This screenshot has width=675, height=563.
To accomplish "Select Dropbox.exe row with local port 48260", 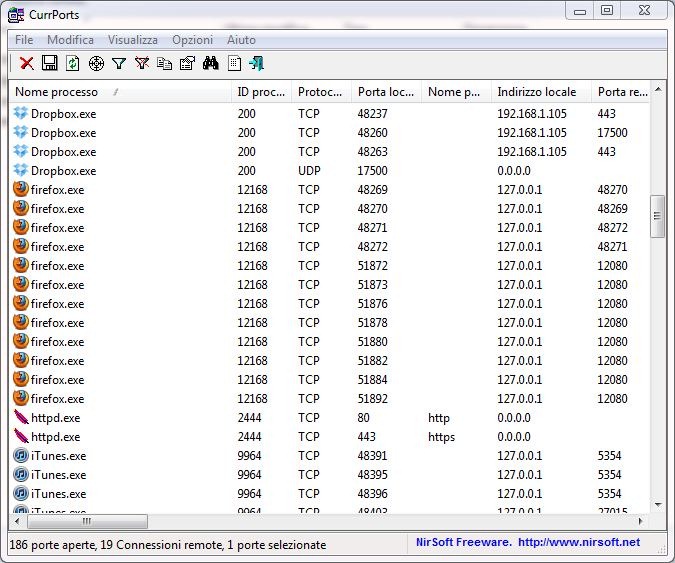I will pyautogui.click(x=329, y=132).
